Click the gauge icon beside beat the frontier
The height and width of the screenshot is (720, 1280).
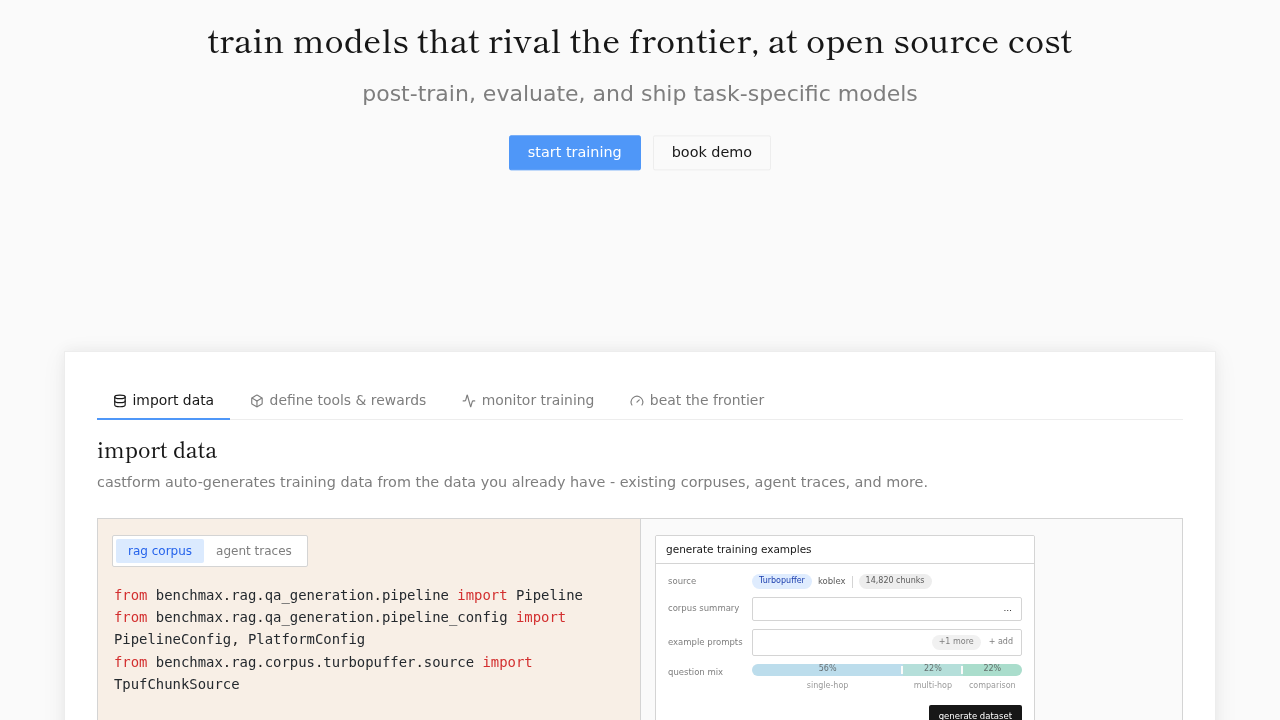point(637,401)
